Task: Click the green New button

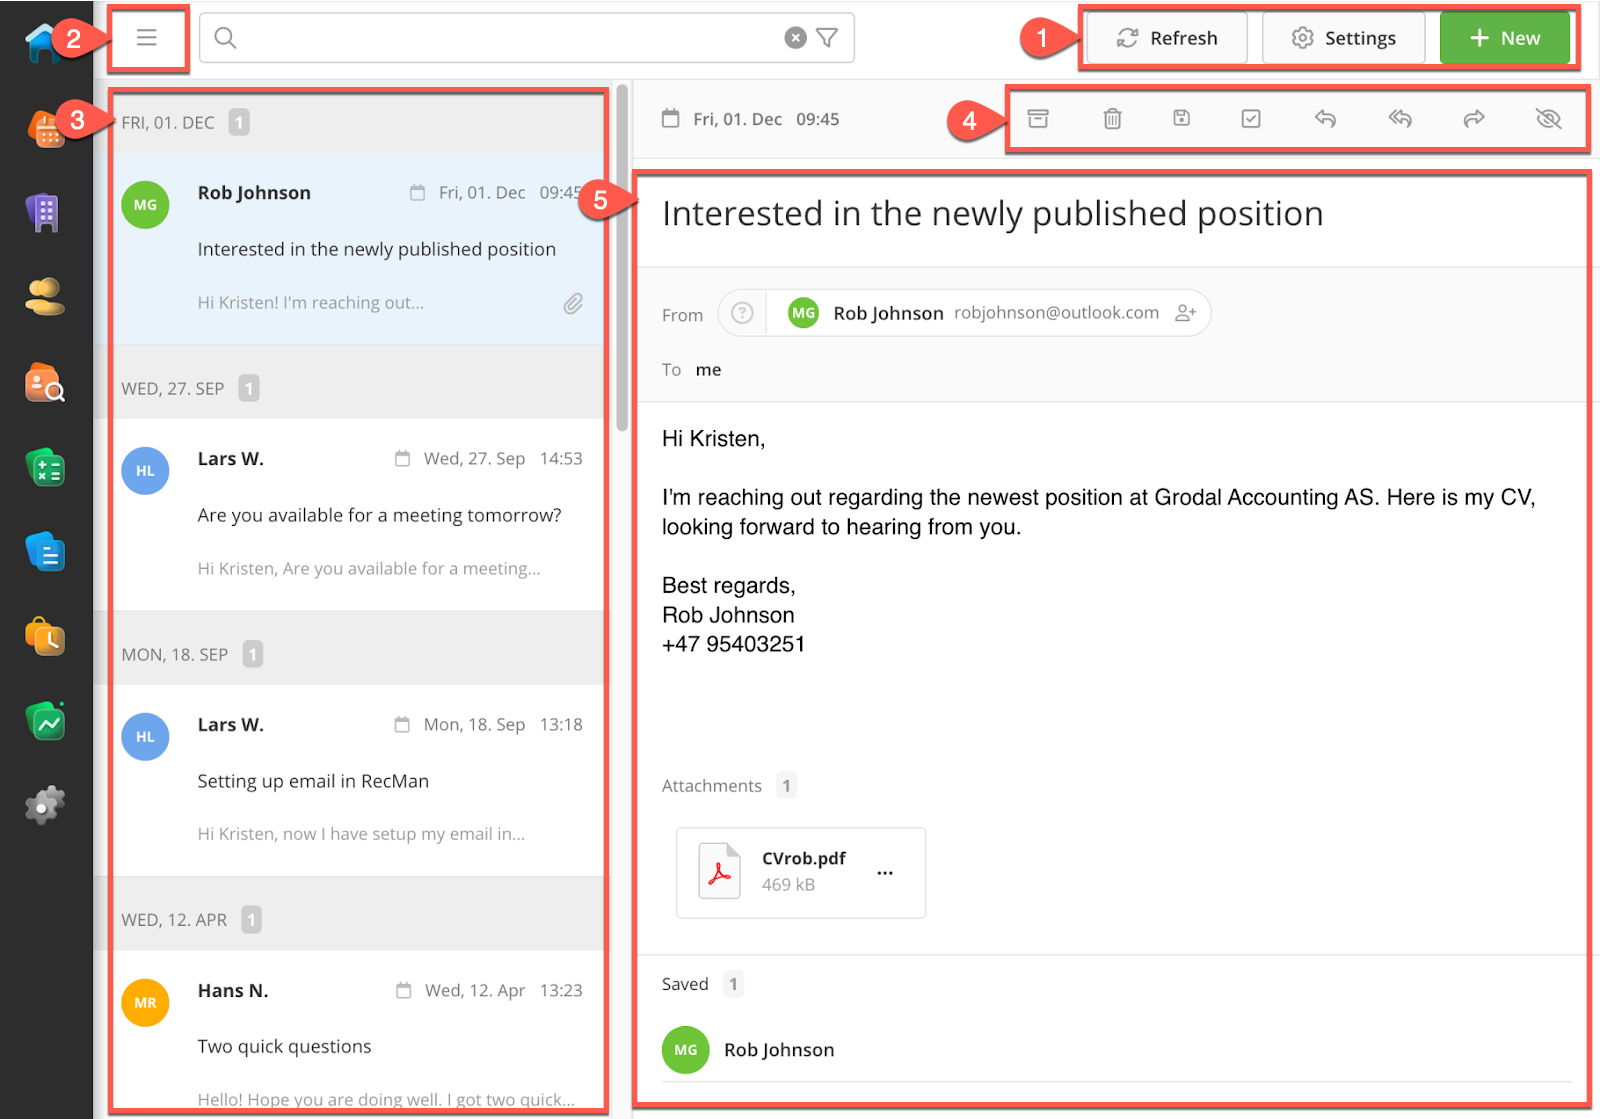Action: coord(1504,38)
